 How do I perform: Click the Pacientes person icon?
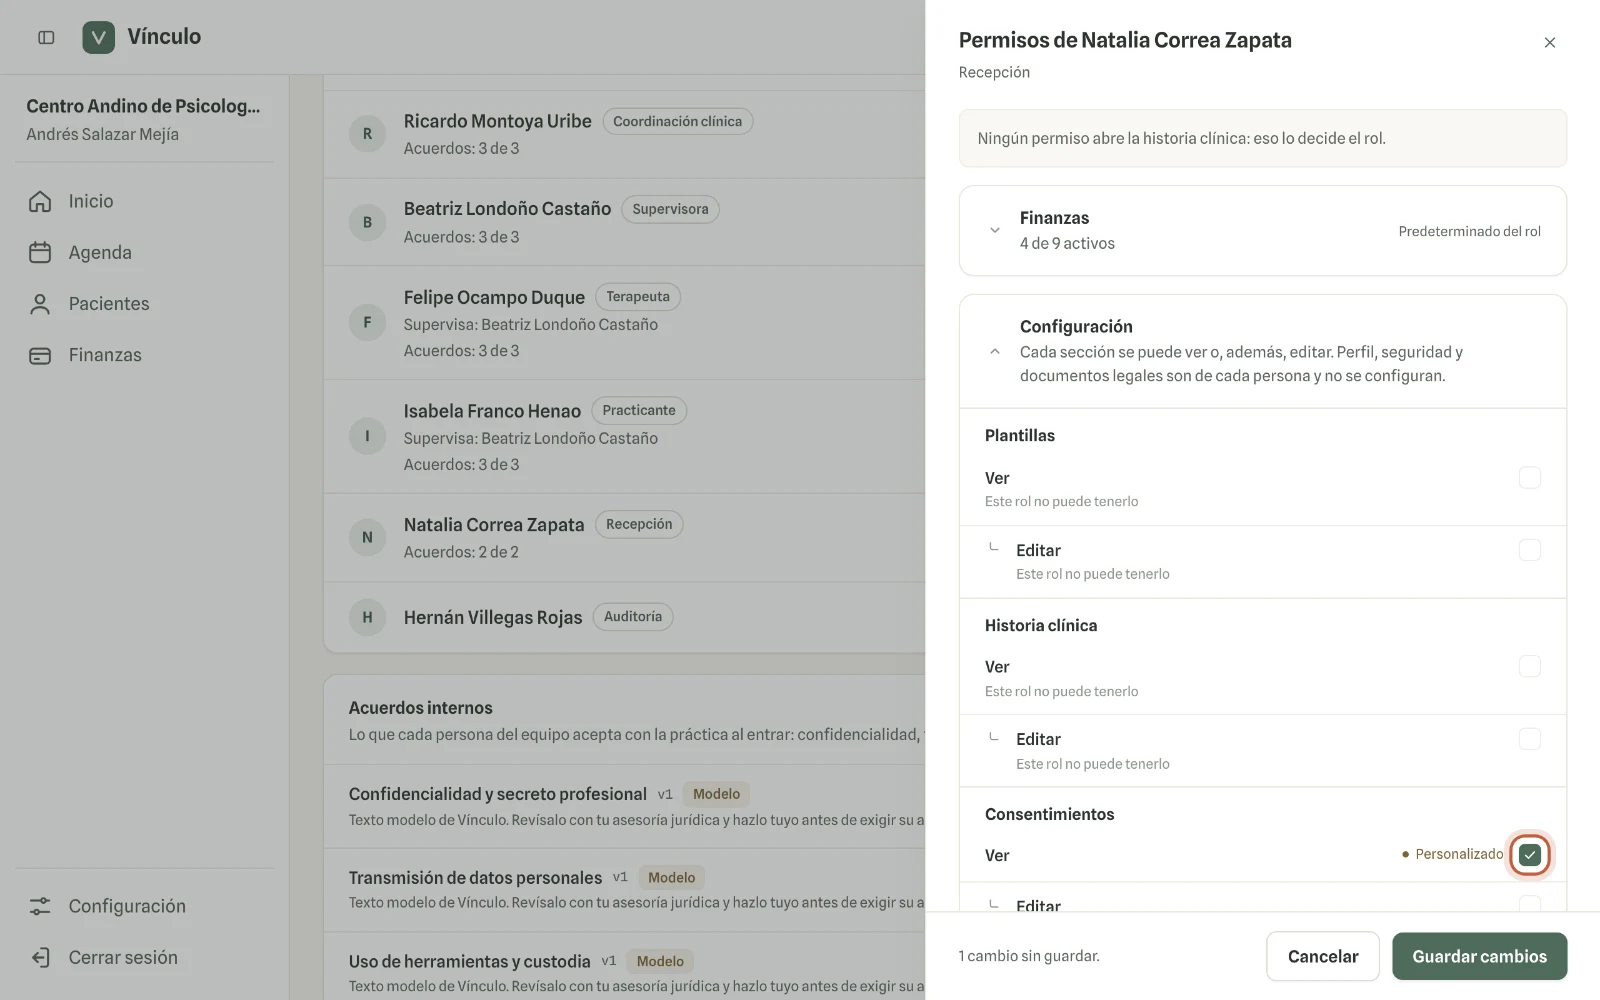pyautogui.click(x=40, y=304)
